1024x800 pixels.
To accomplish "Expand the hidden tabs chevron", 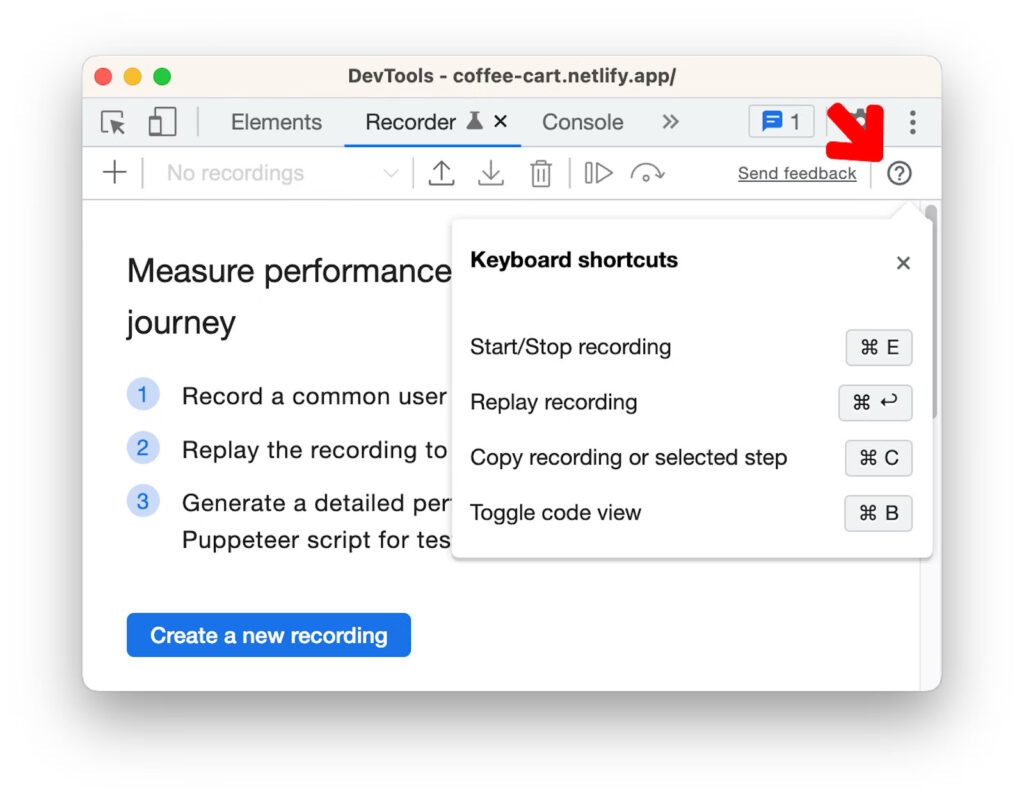I will 670,121.
